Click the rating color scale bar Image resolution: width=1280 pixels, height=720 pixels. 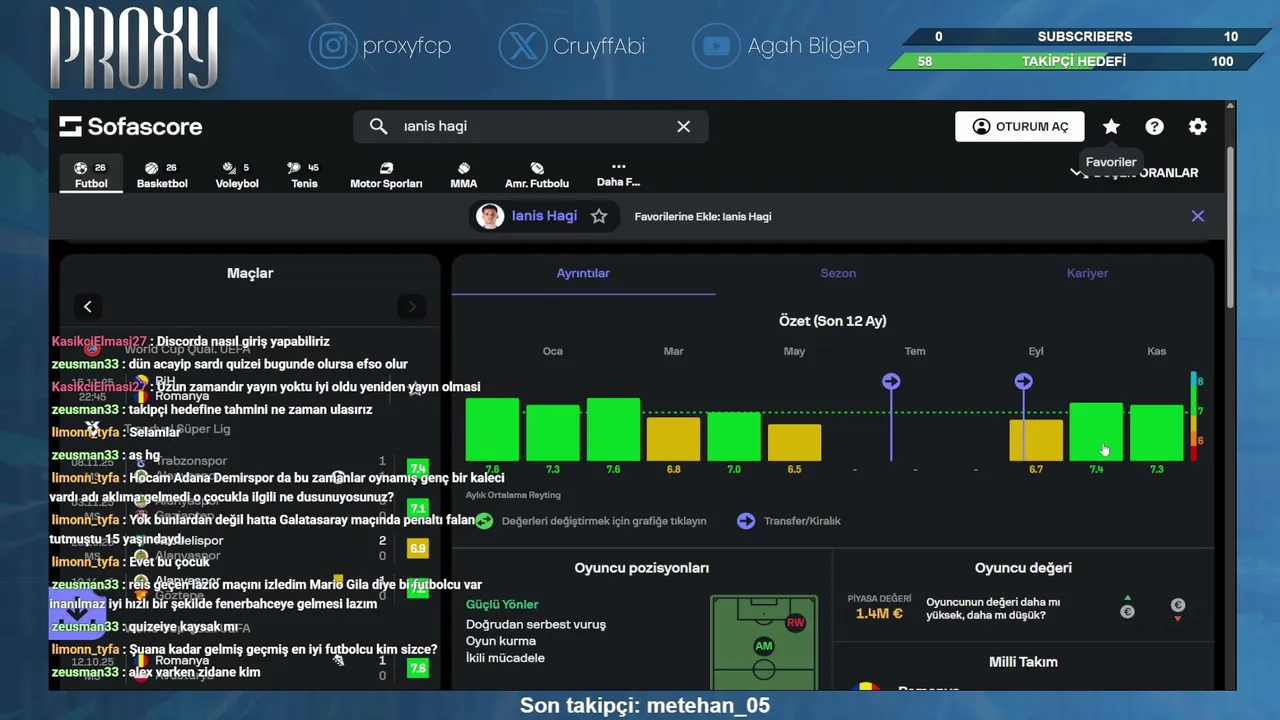pyautogui.click(x=1192, y=416)
